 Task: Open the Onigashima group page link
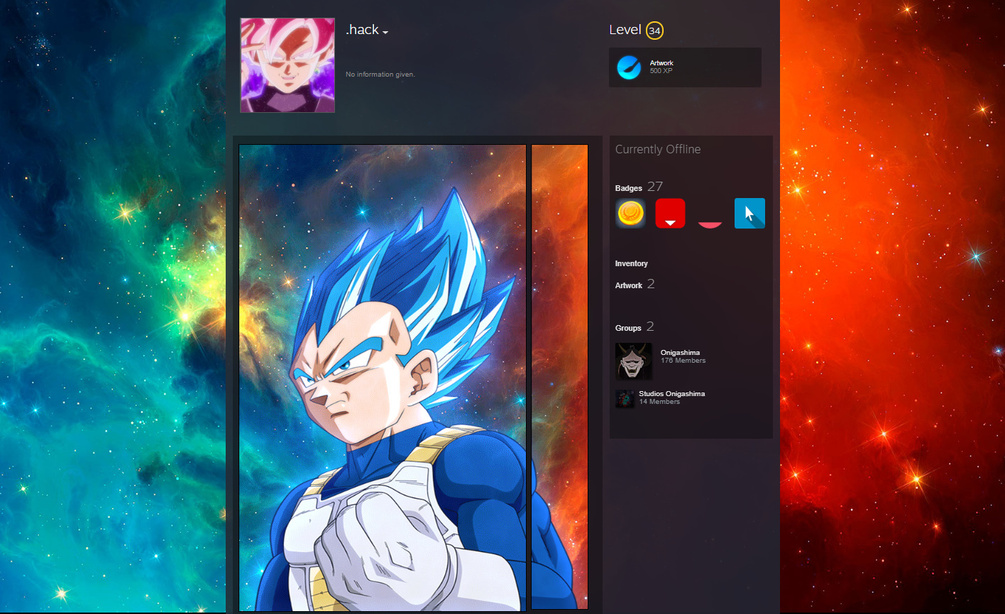(680, 353)
